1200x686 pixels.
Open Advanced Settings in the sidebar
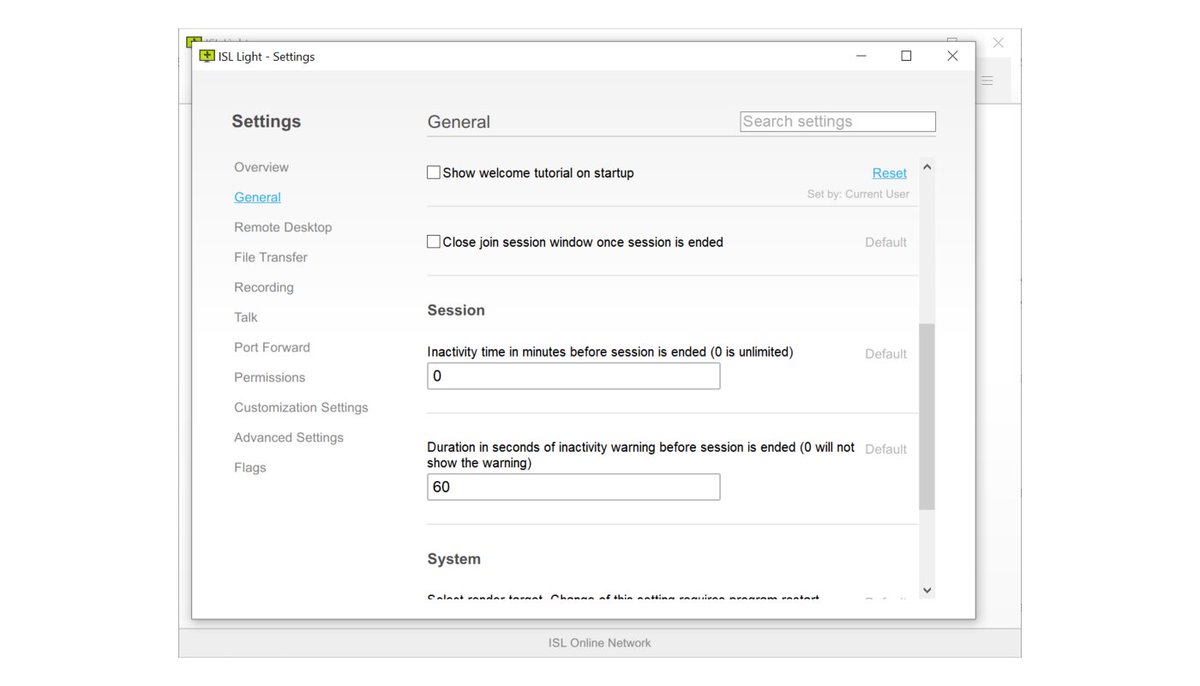pos(288,437)
